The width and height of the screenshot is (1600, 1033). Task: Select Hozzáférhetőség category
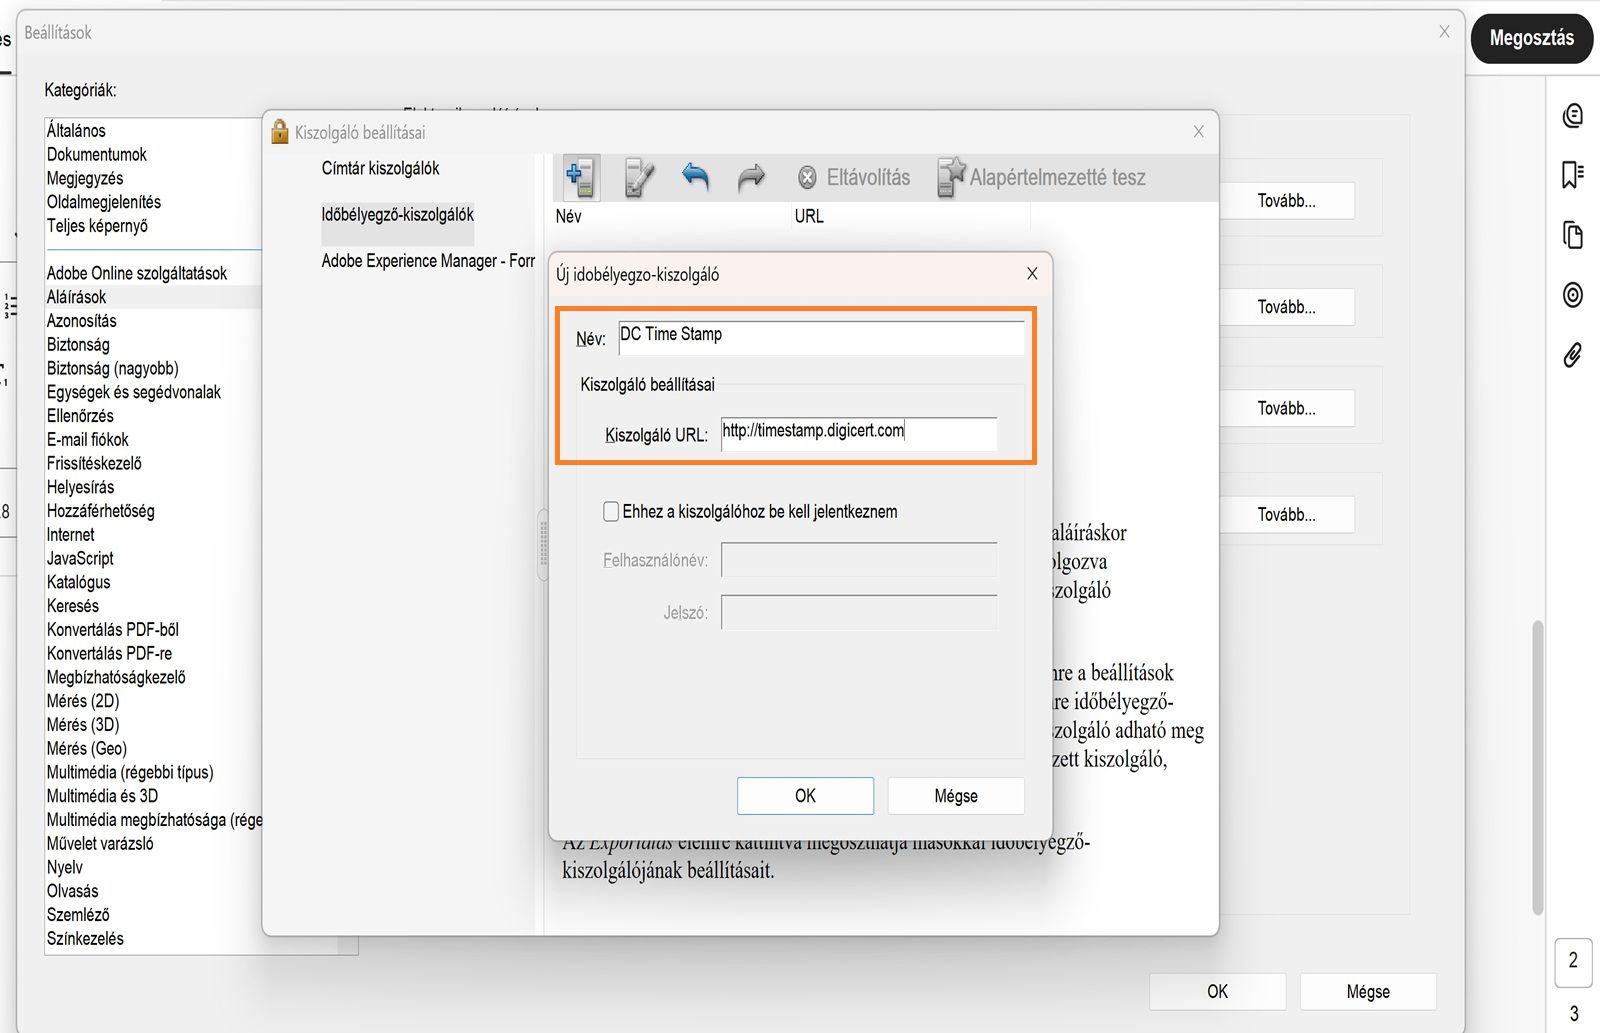point(100,511)
